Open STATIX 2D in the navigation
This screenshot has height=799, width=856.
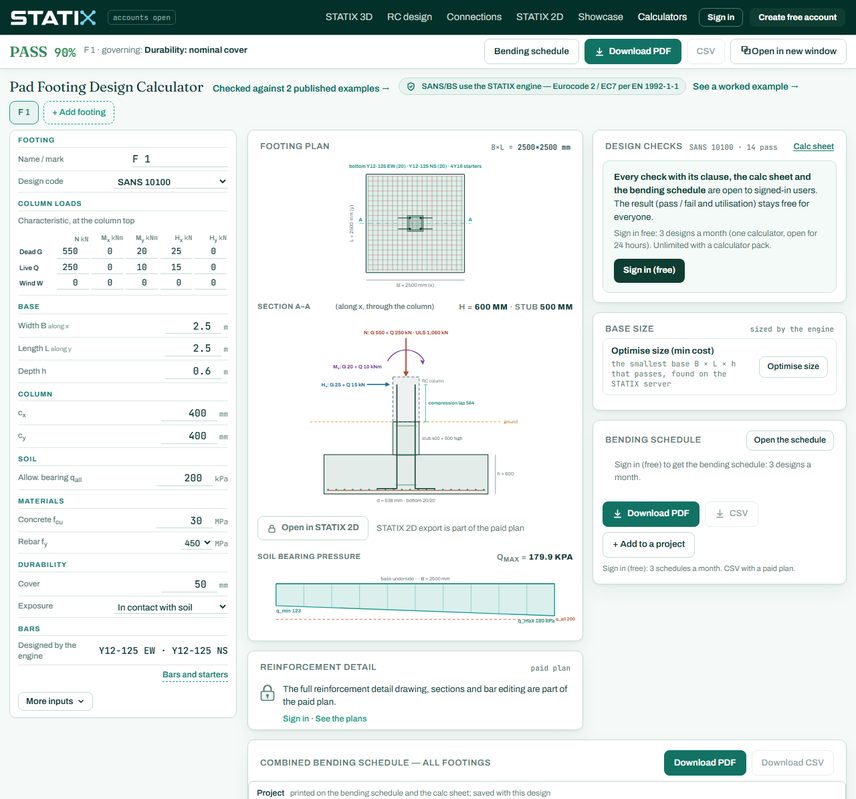539,17
